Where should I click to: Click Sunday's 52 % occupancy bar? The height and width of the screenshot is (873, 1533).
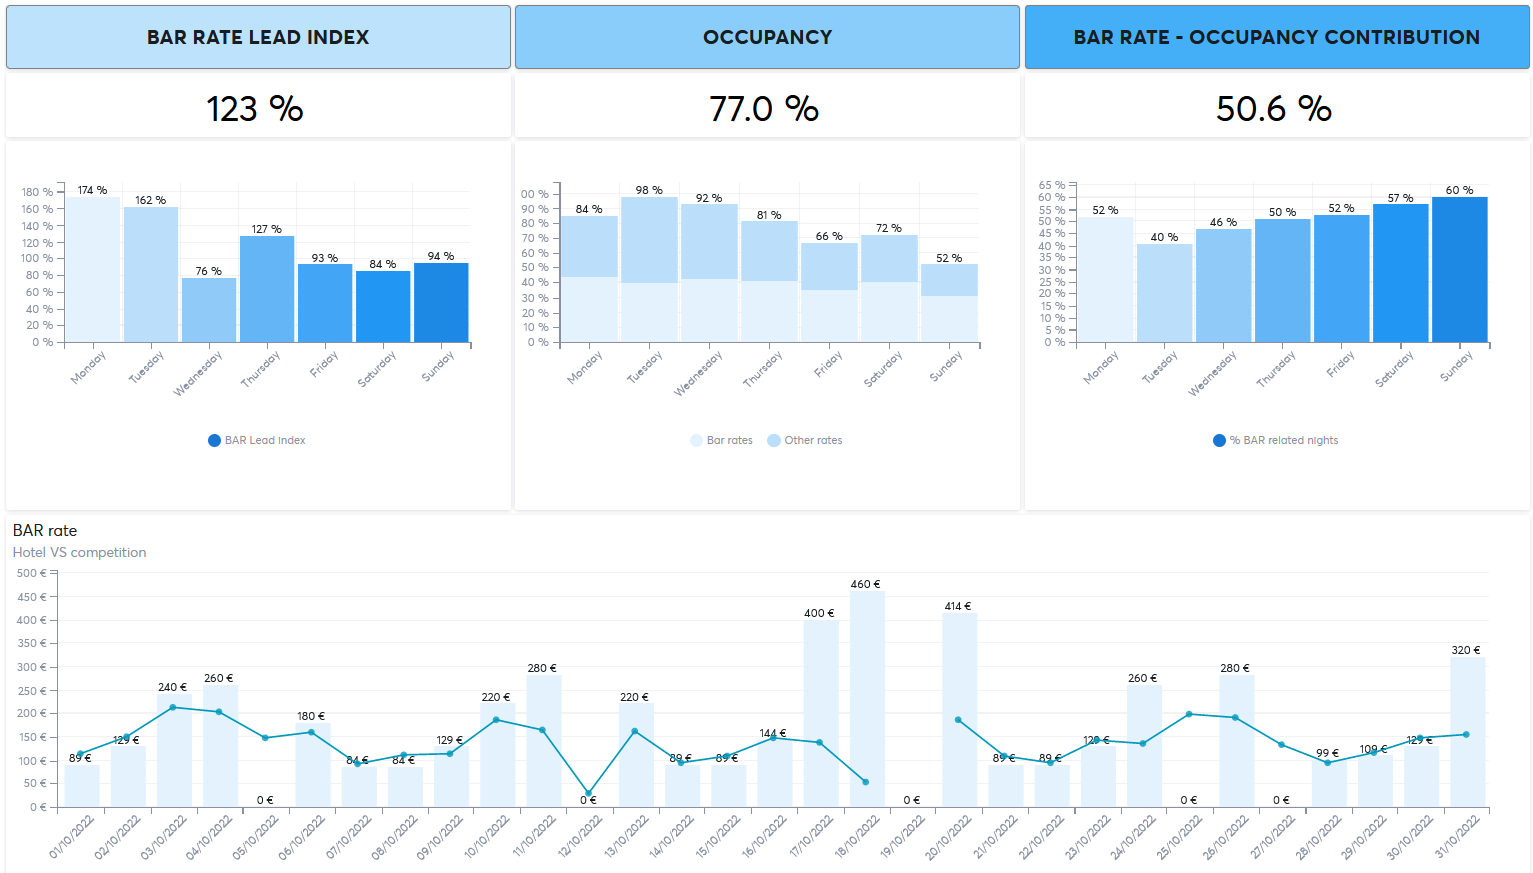(949, 303)
